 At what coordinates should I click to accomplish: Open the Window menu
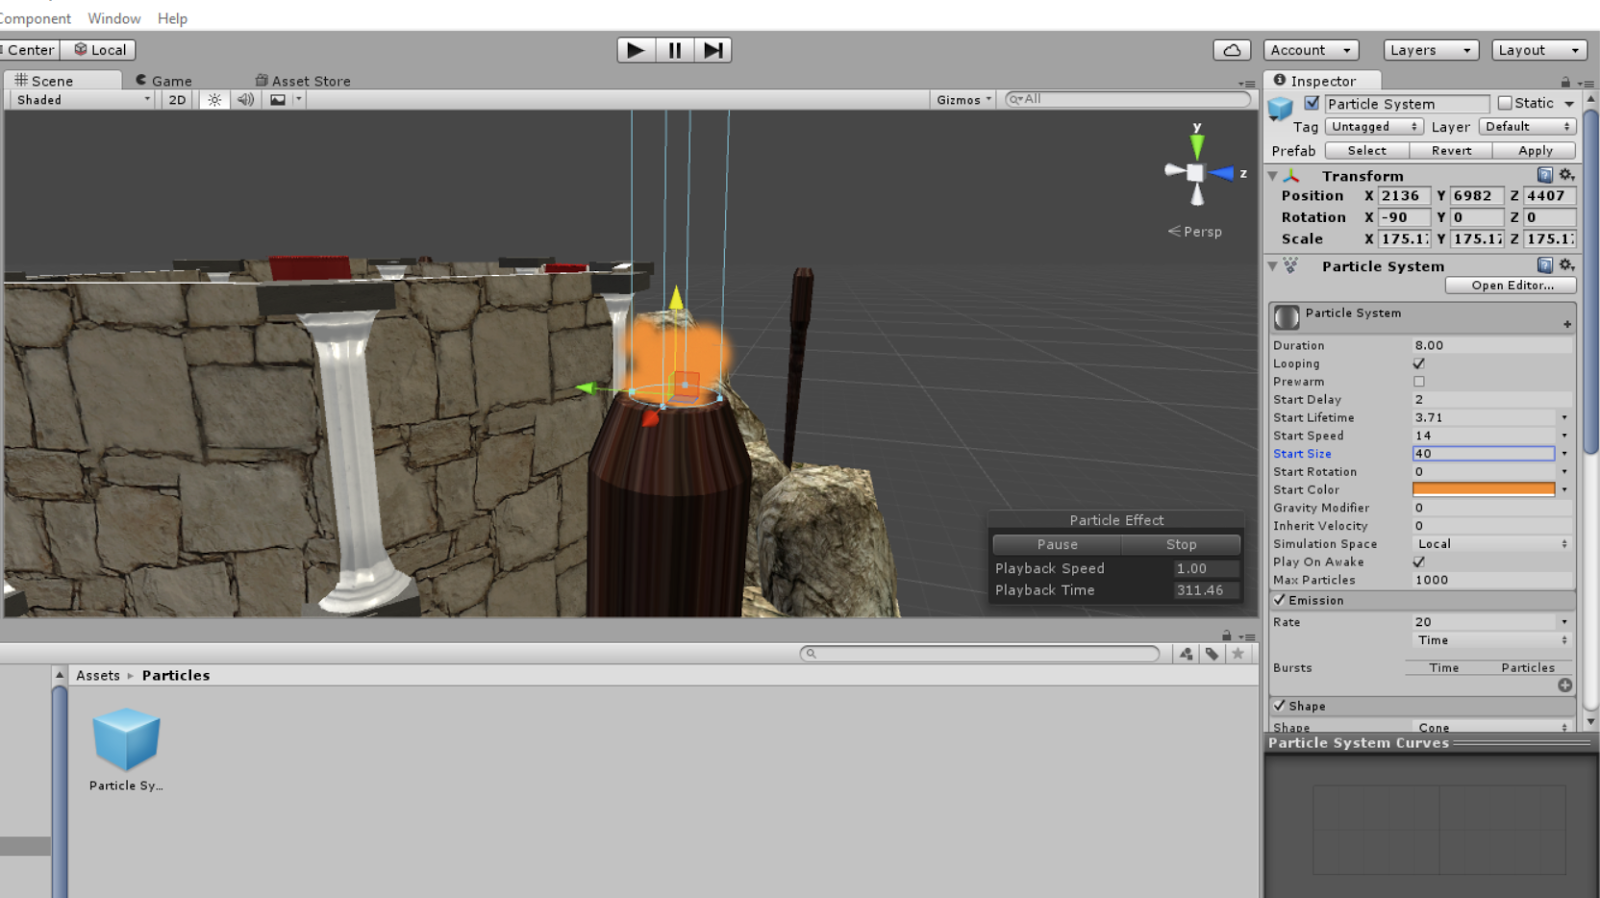pos(114,18)
